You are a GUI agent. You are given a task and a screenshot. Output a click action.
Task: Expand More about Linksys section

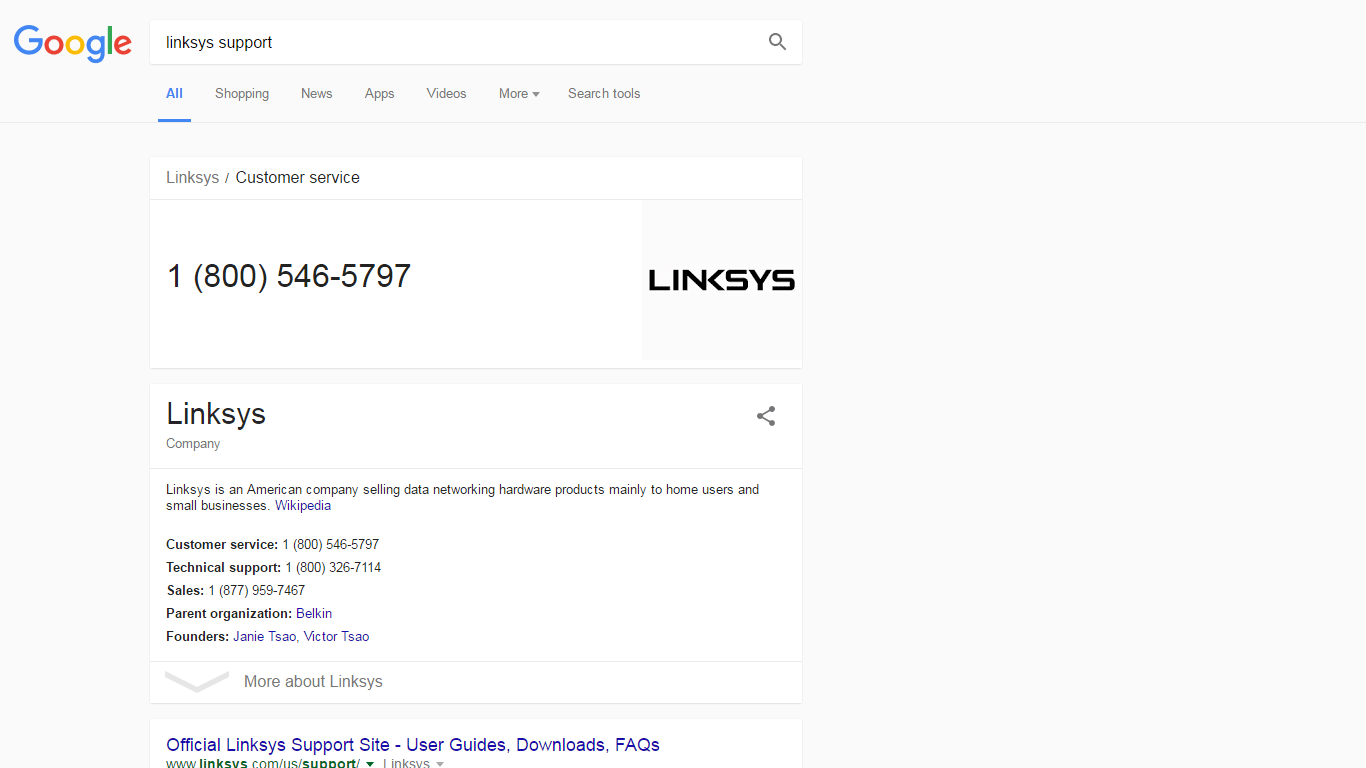pos(313,682)
